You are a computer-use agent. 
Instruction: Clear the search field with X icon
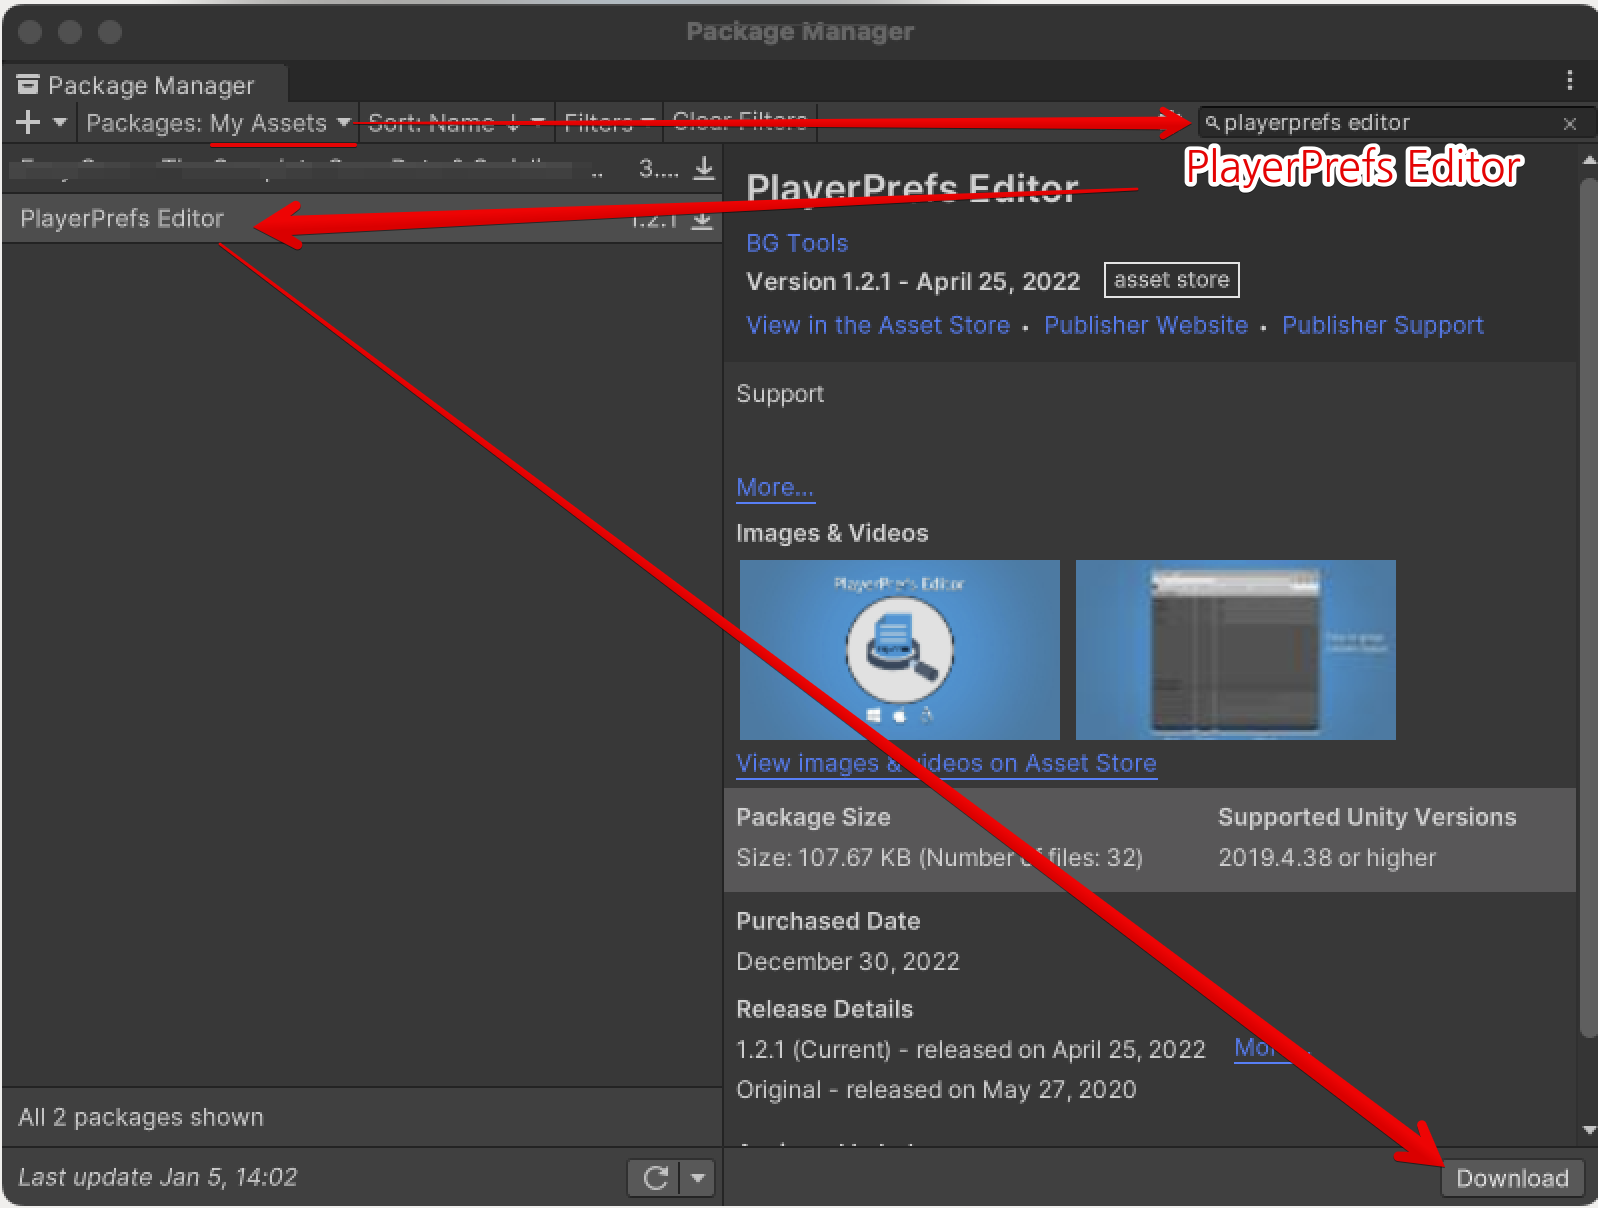coord(1569,124)
